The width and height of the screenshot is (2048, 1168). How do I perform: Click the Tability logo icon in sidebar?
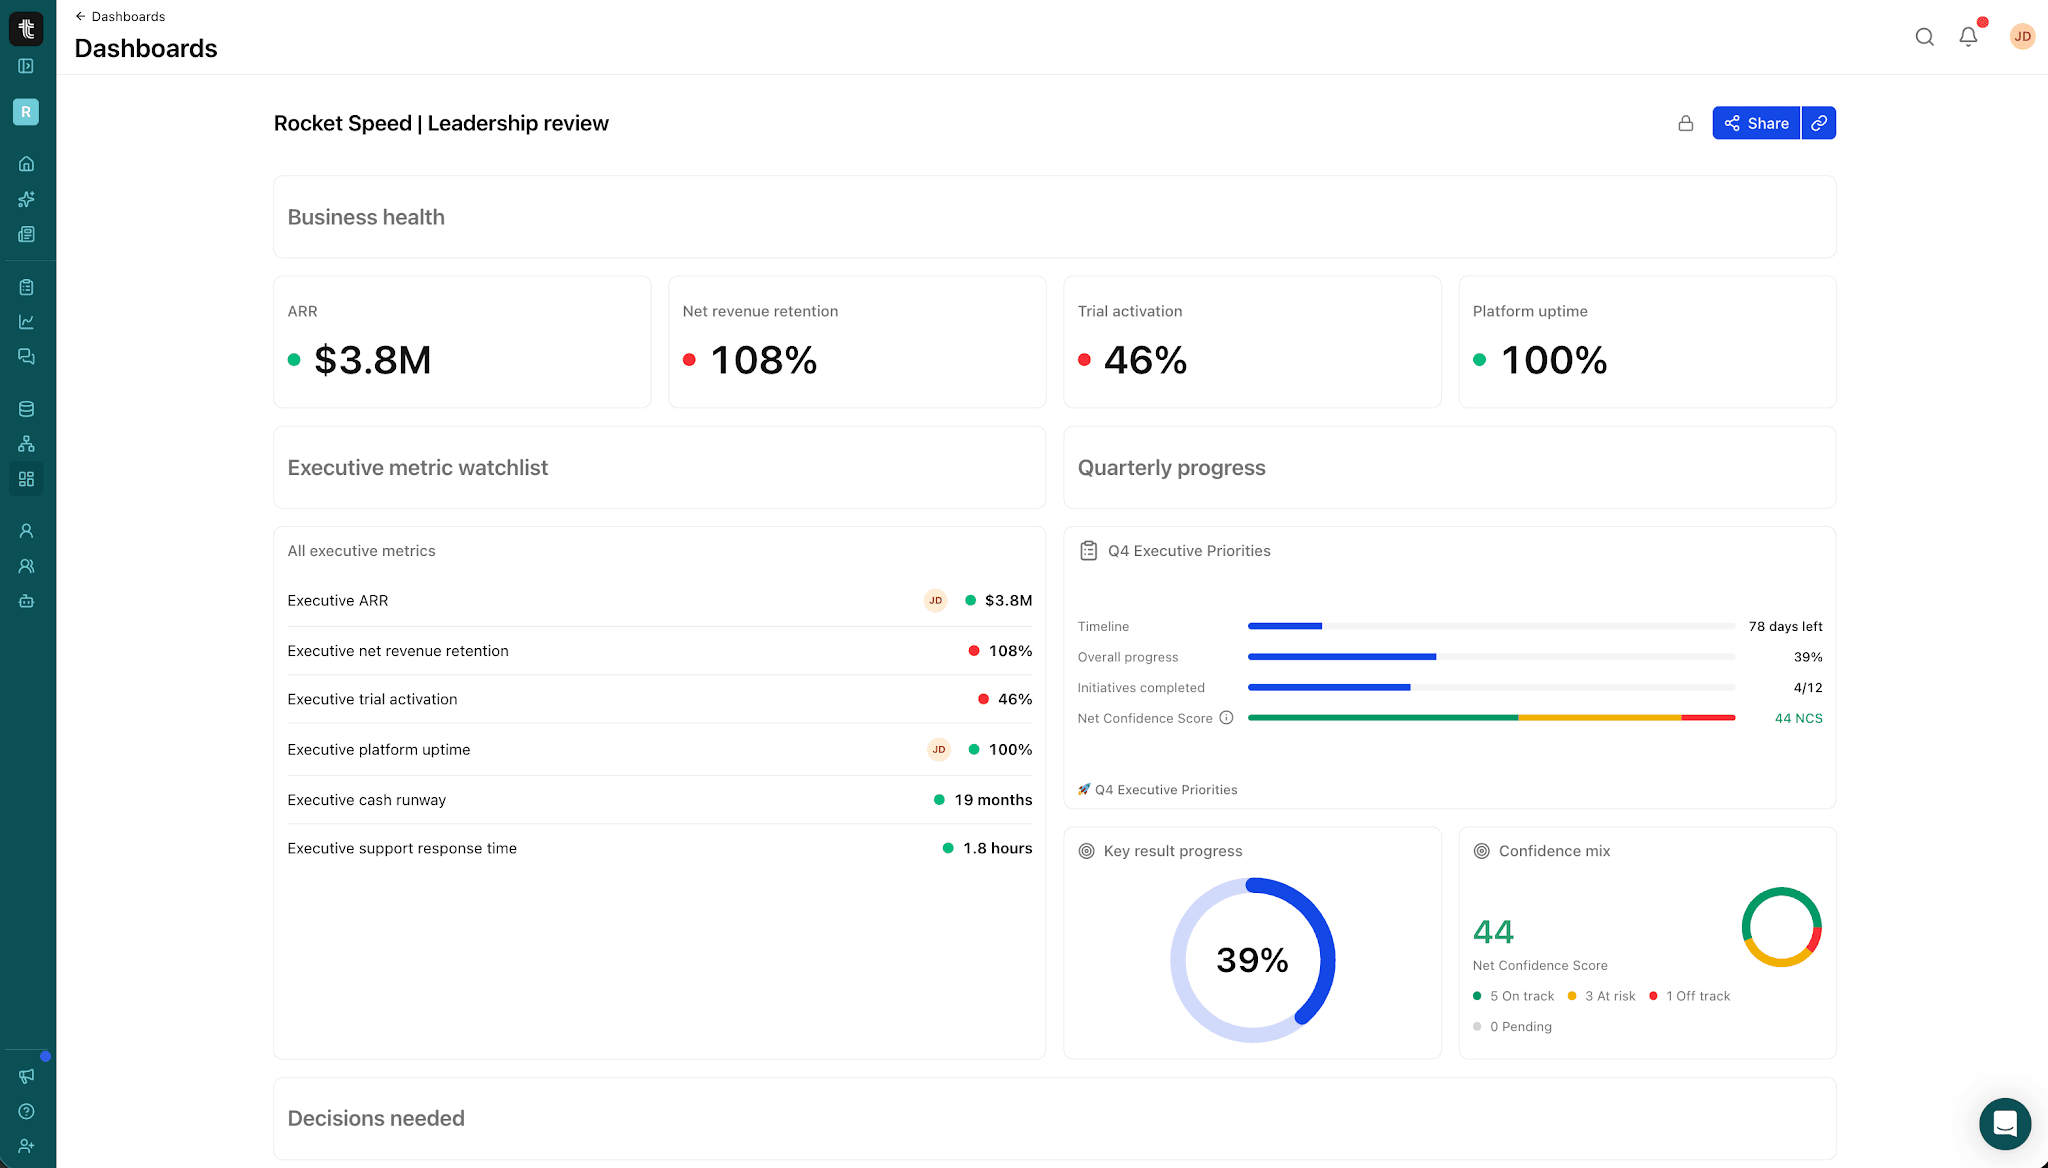coord(26,29)
